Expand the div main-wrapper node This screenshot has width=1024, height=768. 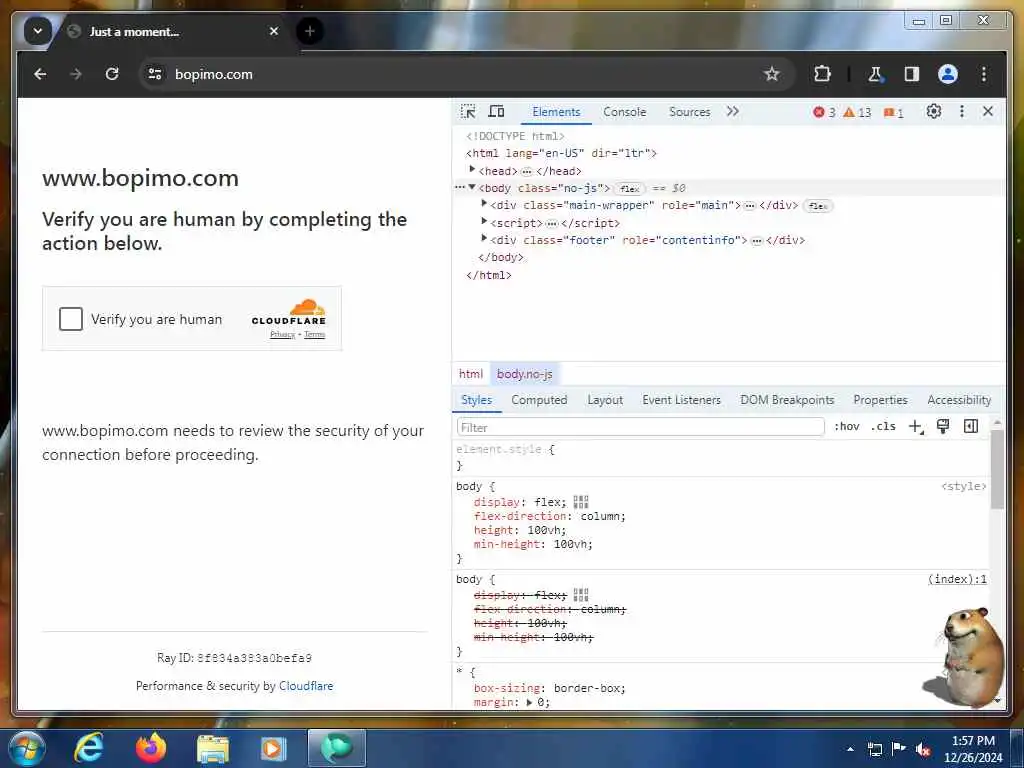tap(484, 204)
